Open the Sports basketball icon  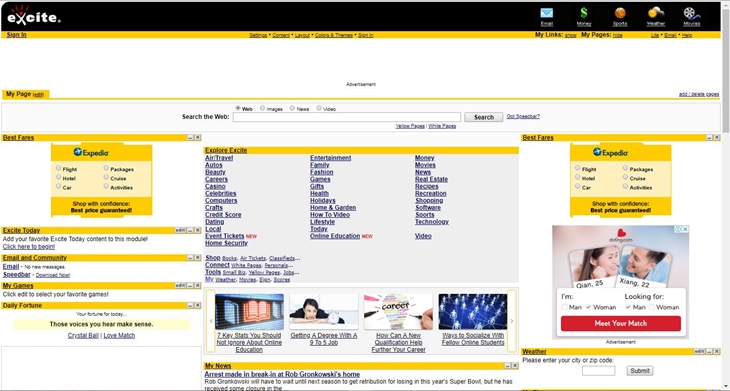pos(620,13)
